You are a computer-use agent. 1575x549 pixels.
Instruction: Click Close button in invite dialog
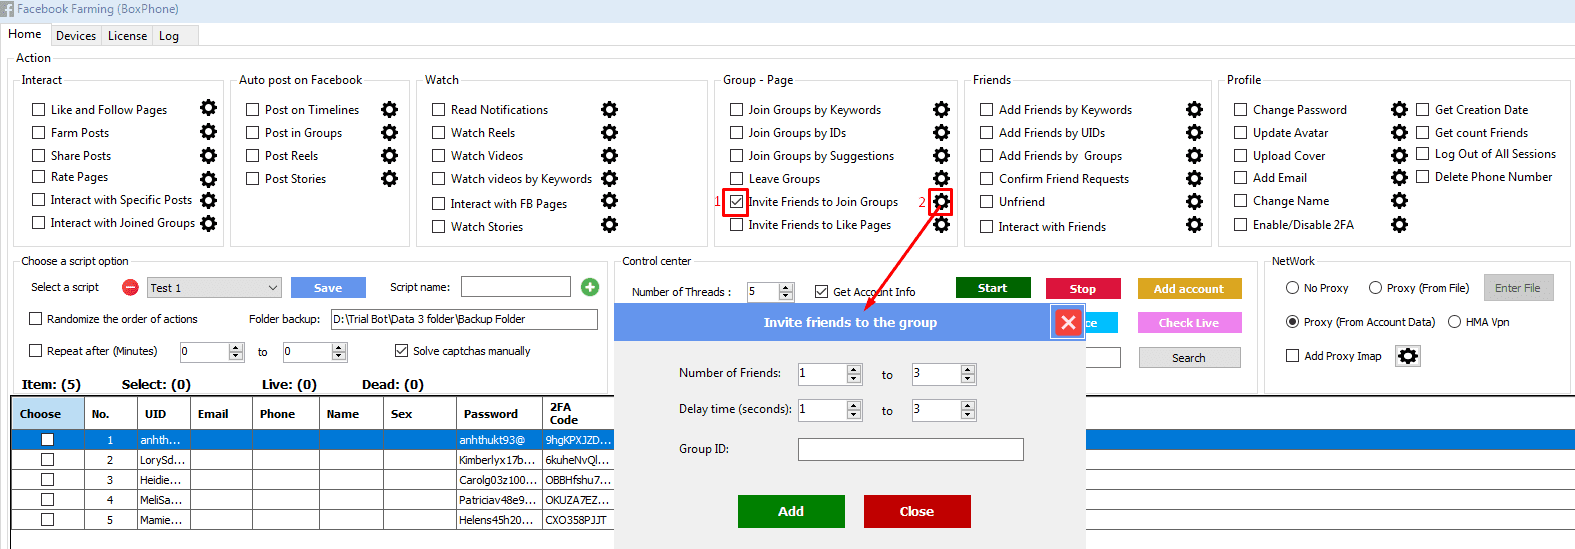[917, 511]
